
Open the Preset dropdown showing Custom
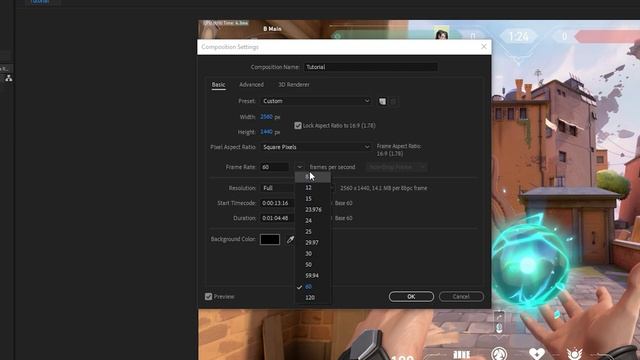[x=316, y=101]
